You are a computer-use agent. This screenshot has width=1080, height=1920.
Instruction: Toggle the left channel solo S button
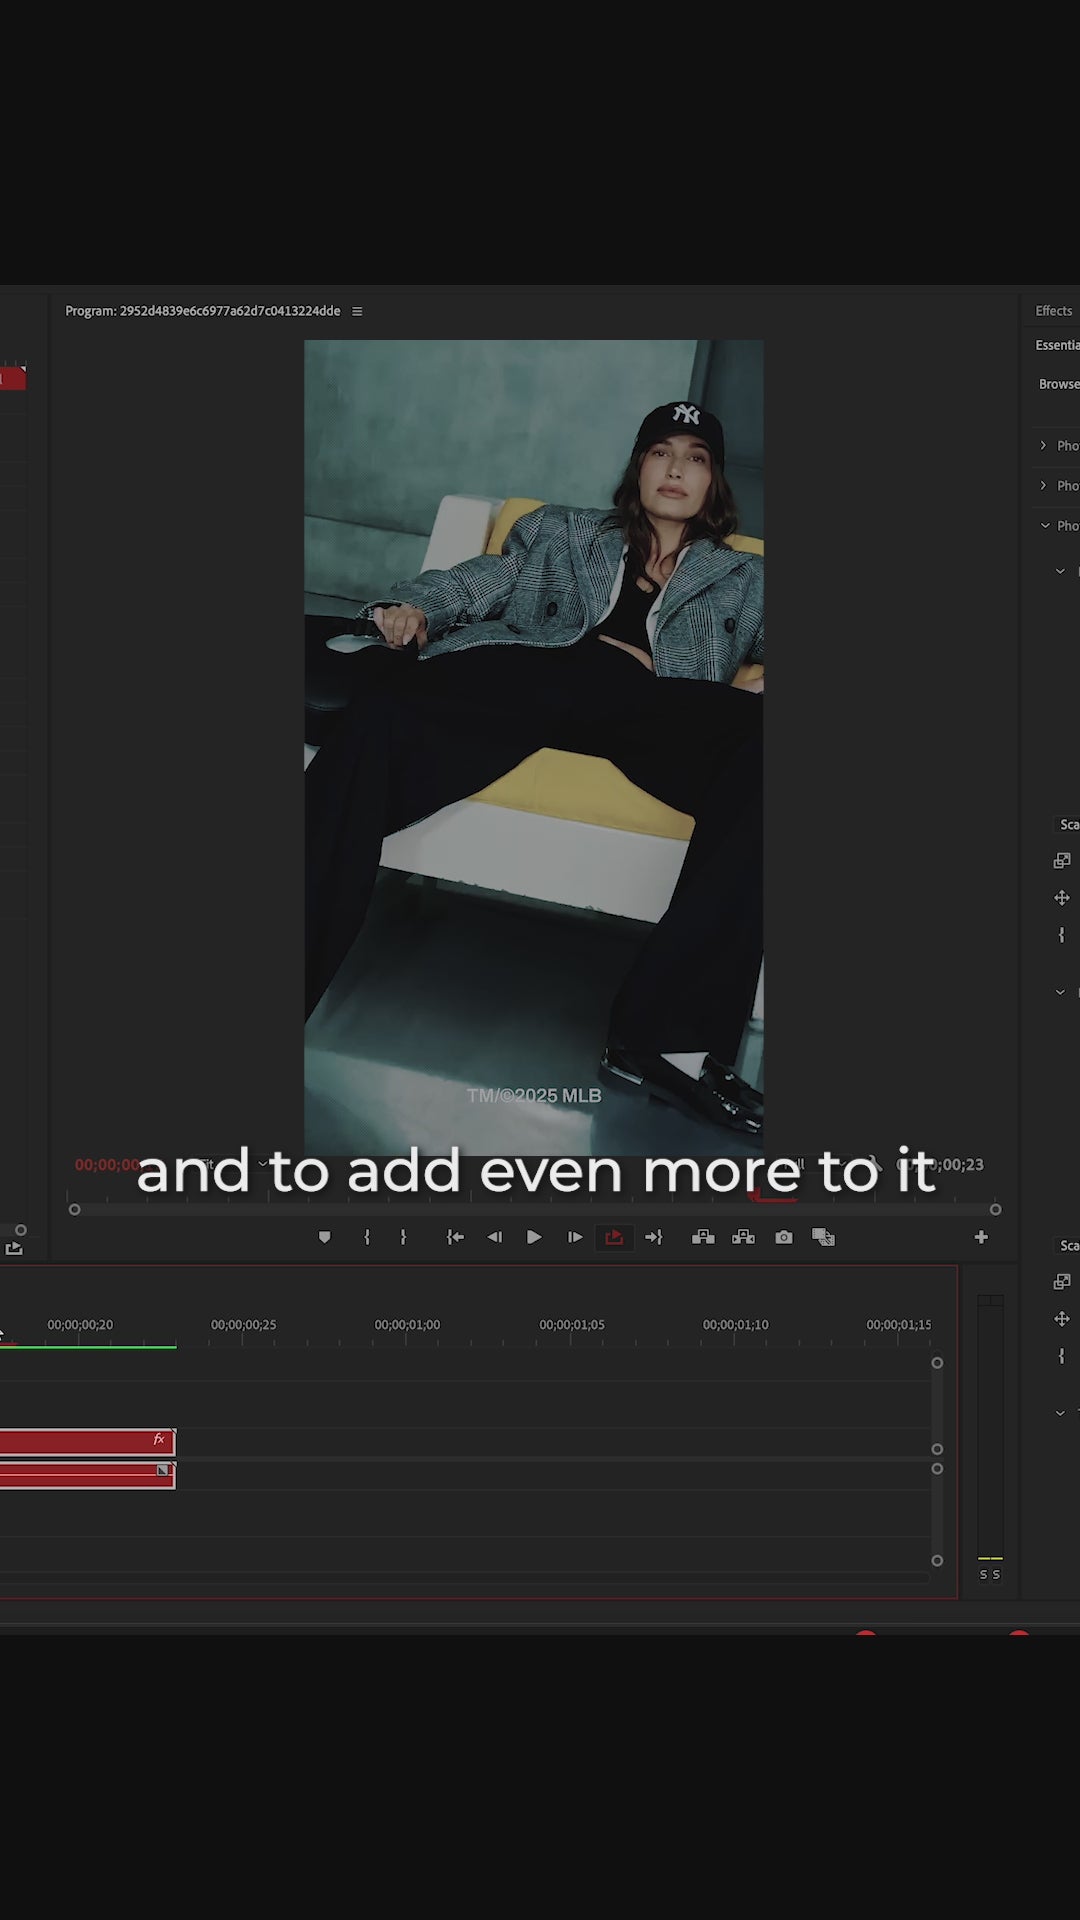(x=983, y=1575)
